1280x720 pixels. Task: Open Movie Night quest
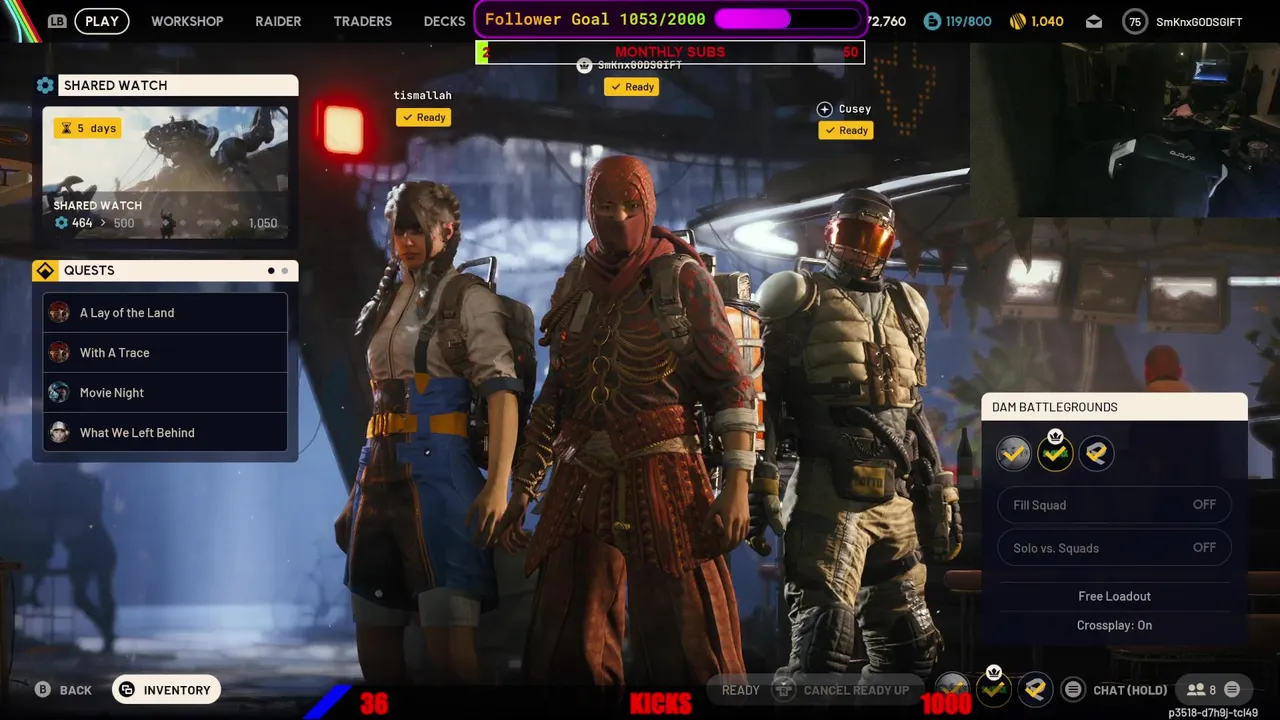pyautogui.click(x=165, y=393)
